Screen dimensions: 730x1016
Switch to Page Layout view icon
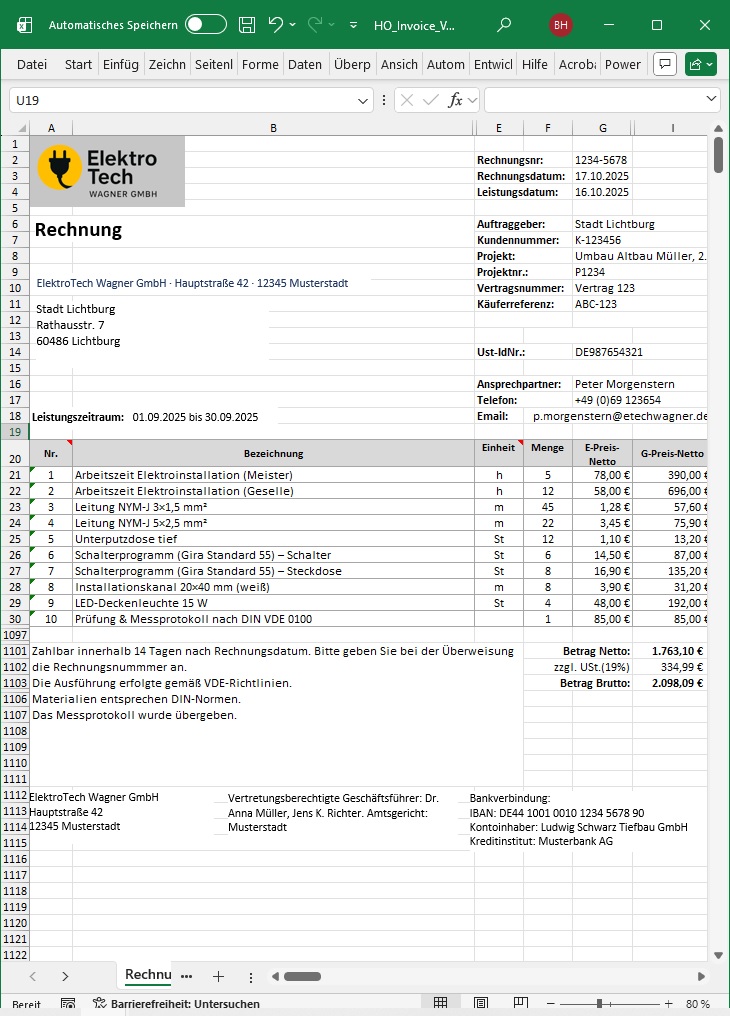click(481, 1003)
